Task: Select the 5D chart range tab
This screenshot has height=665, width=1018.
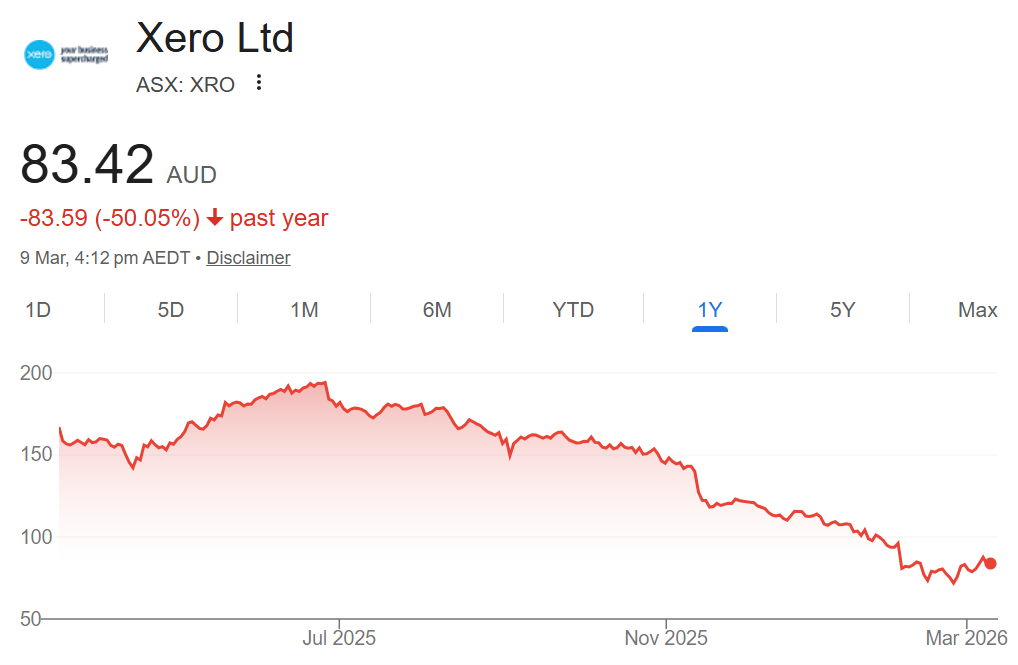Action: [x=171, y=310]
